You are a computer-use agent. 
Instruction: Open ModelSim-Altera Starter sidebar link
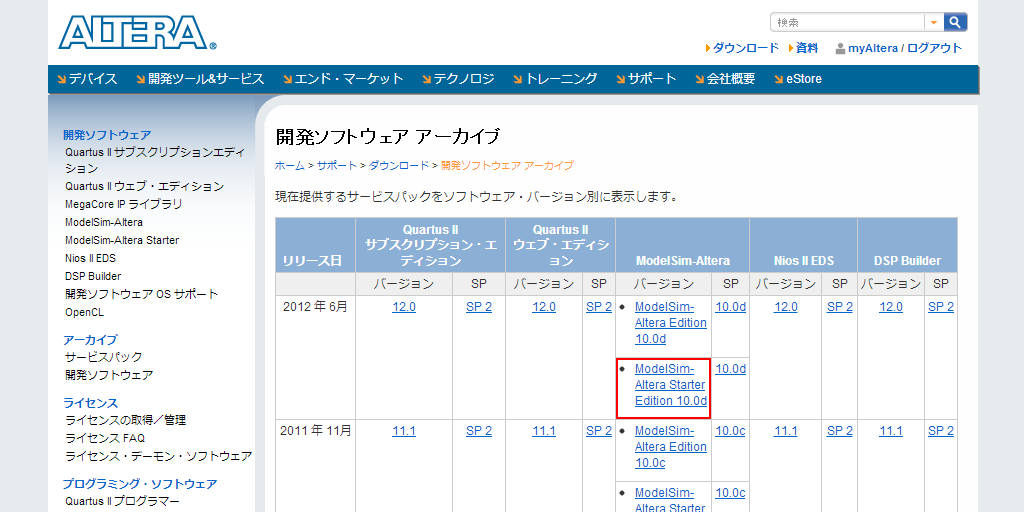122,240
